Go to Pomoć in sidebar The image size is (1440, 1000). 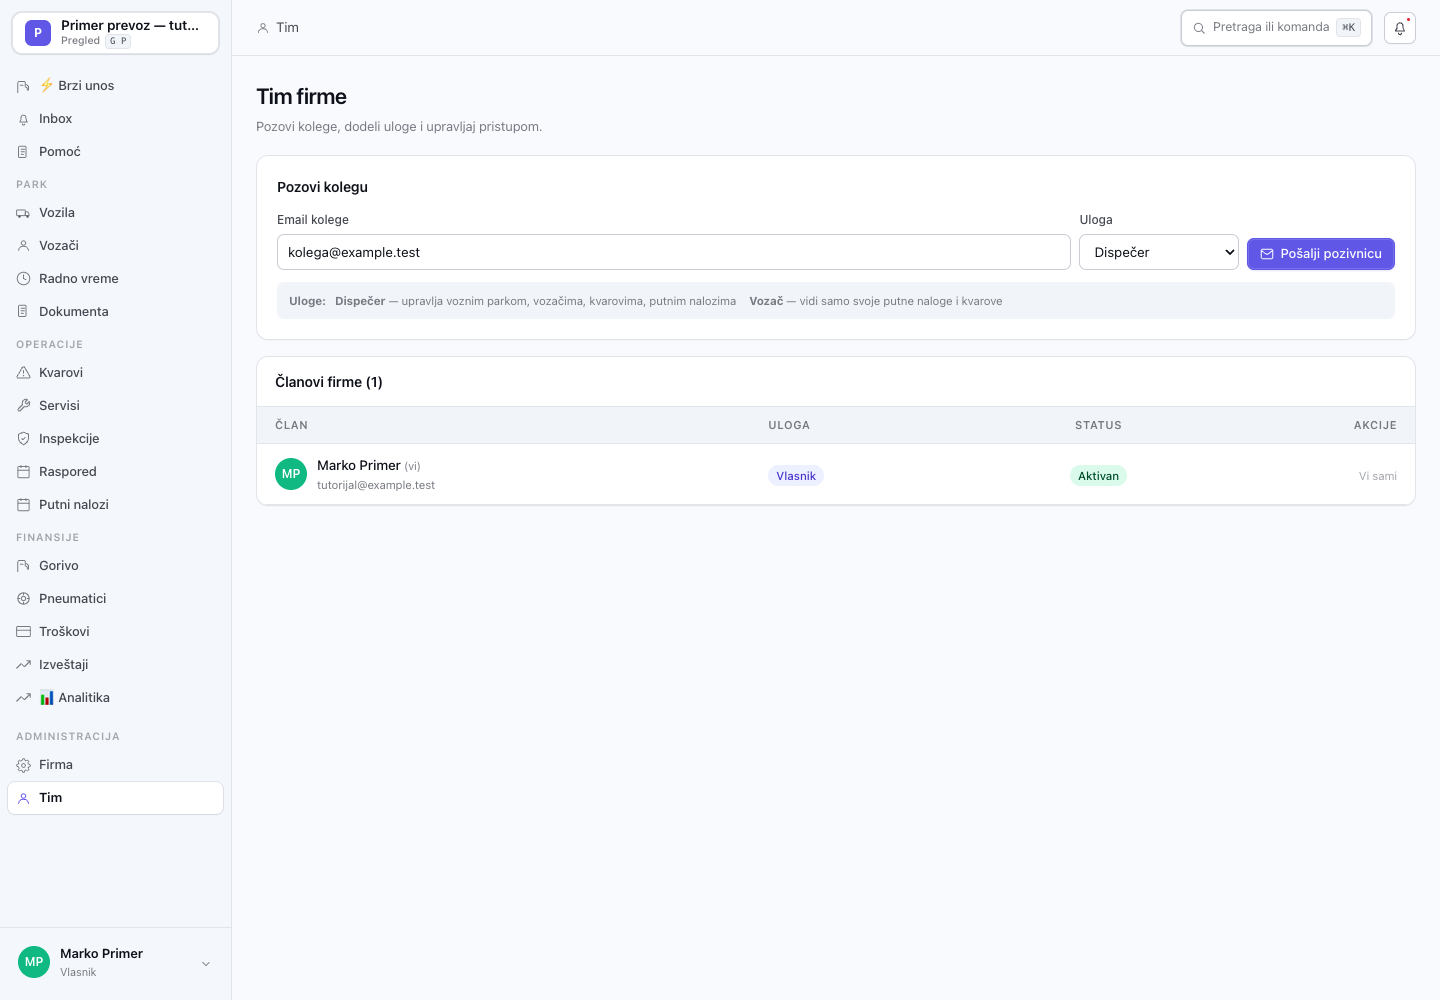pyautogui.click(x=115, y=152)
